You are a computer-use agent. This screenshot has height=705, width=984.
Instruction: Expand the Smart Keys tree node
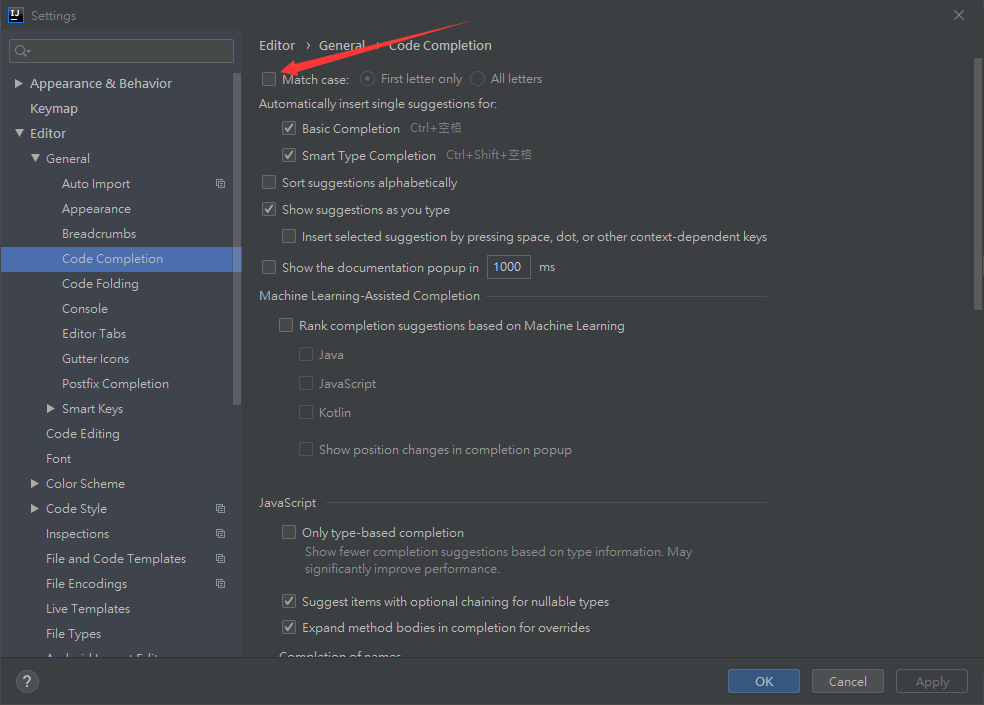(x=51, y=409)
